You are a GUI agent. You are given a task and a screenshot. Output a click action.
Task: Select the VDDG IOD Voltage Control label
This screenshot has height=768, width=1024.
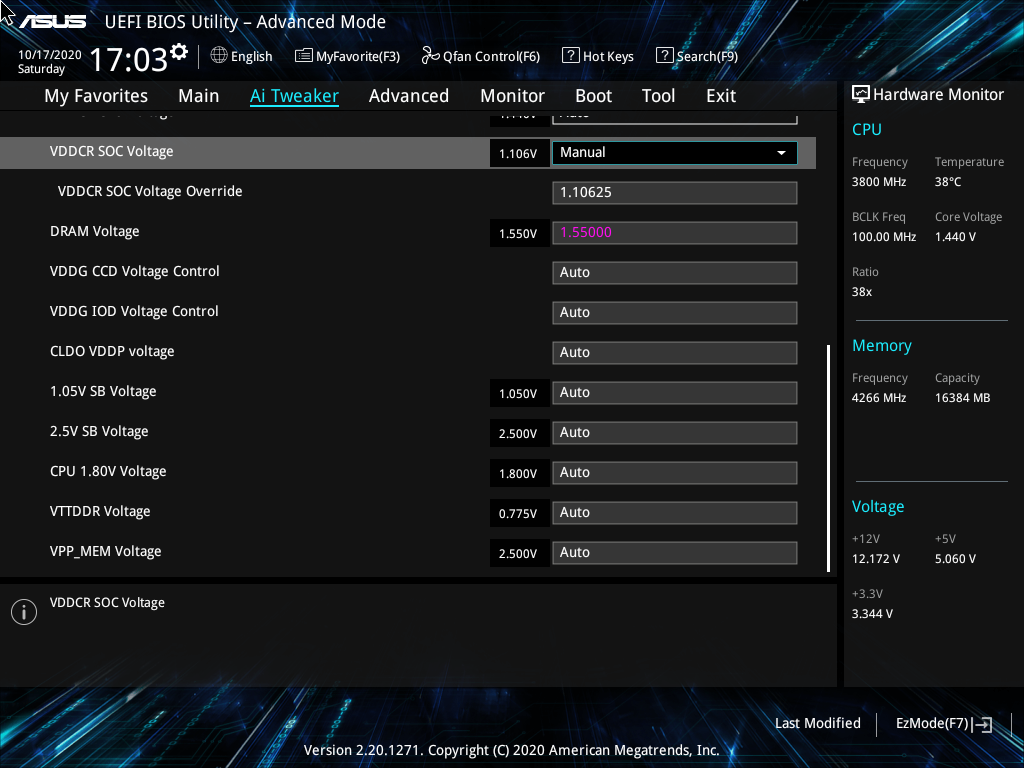point(134,312)
